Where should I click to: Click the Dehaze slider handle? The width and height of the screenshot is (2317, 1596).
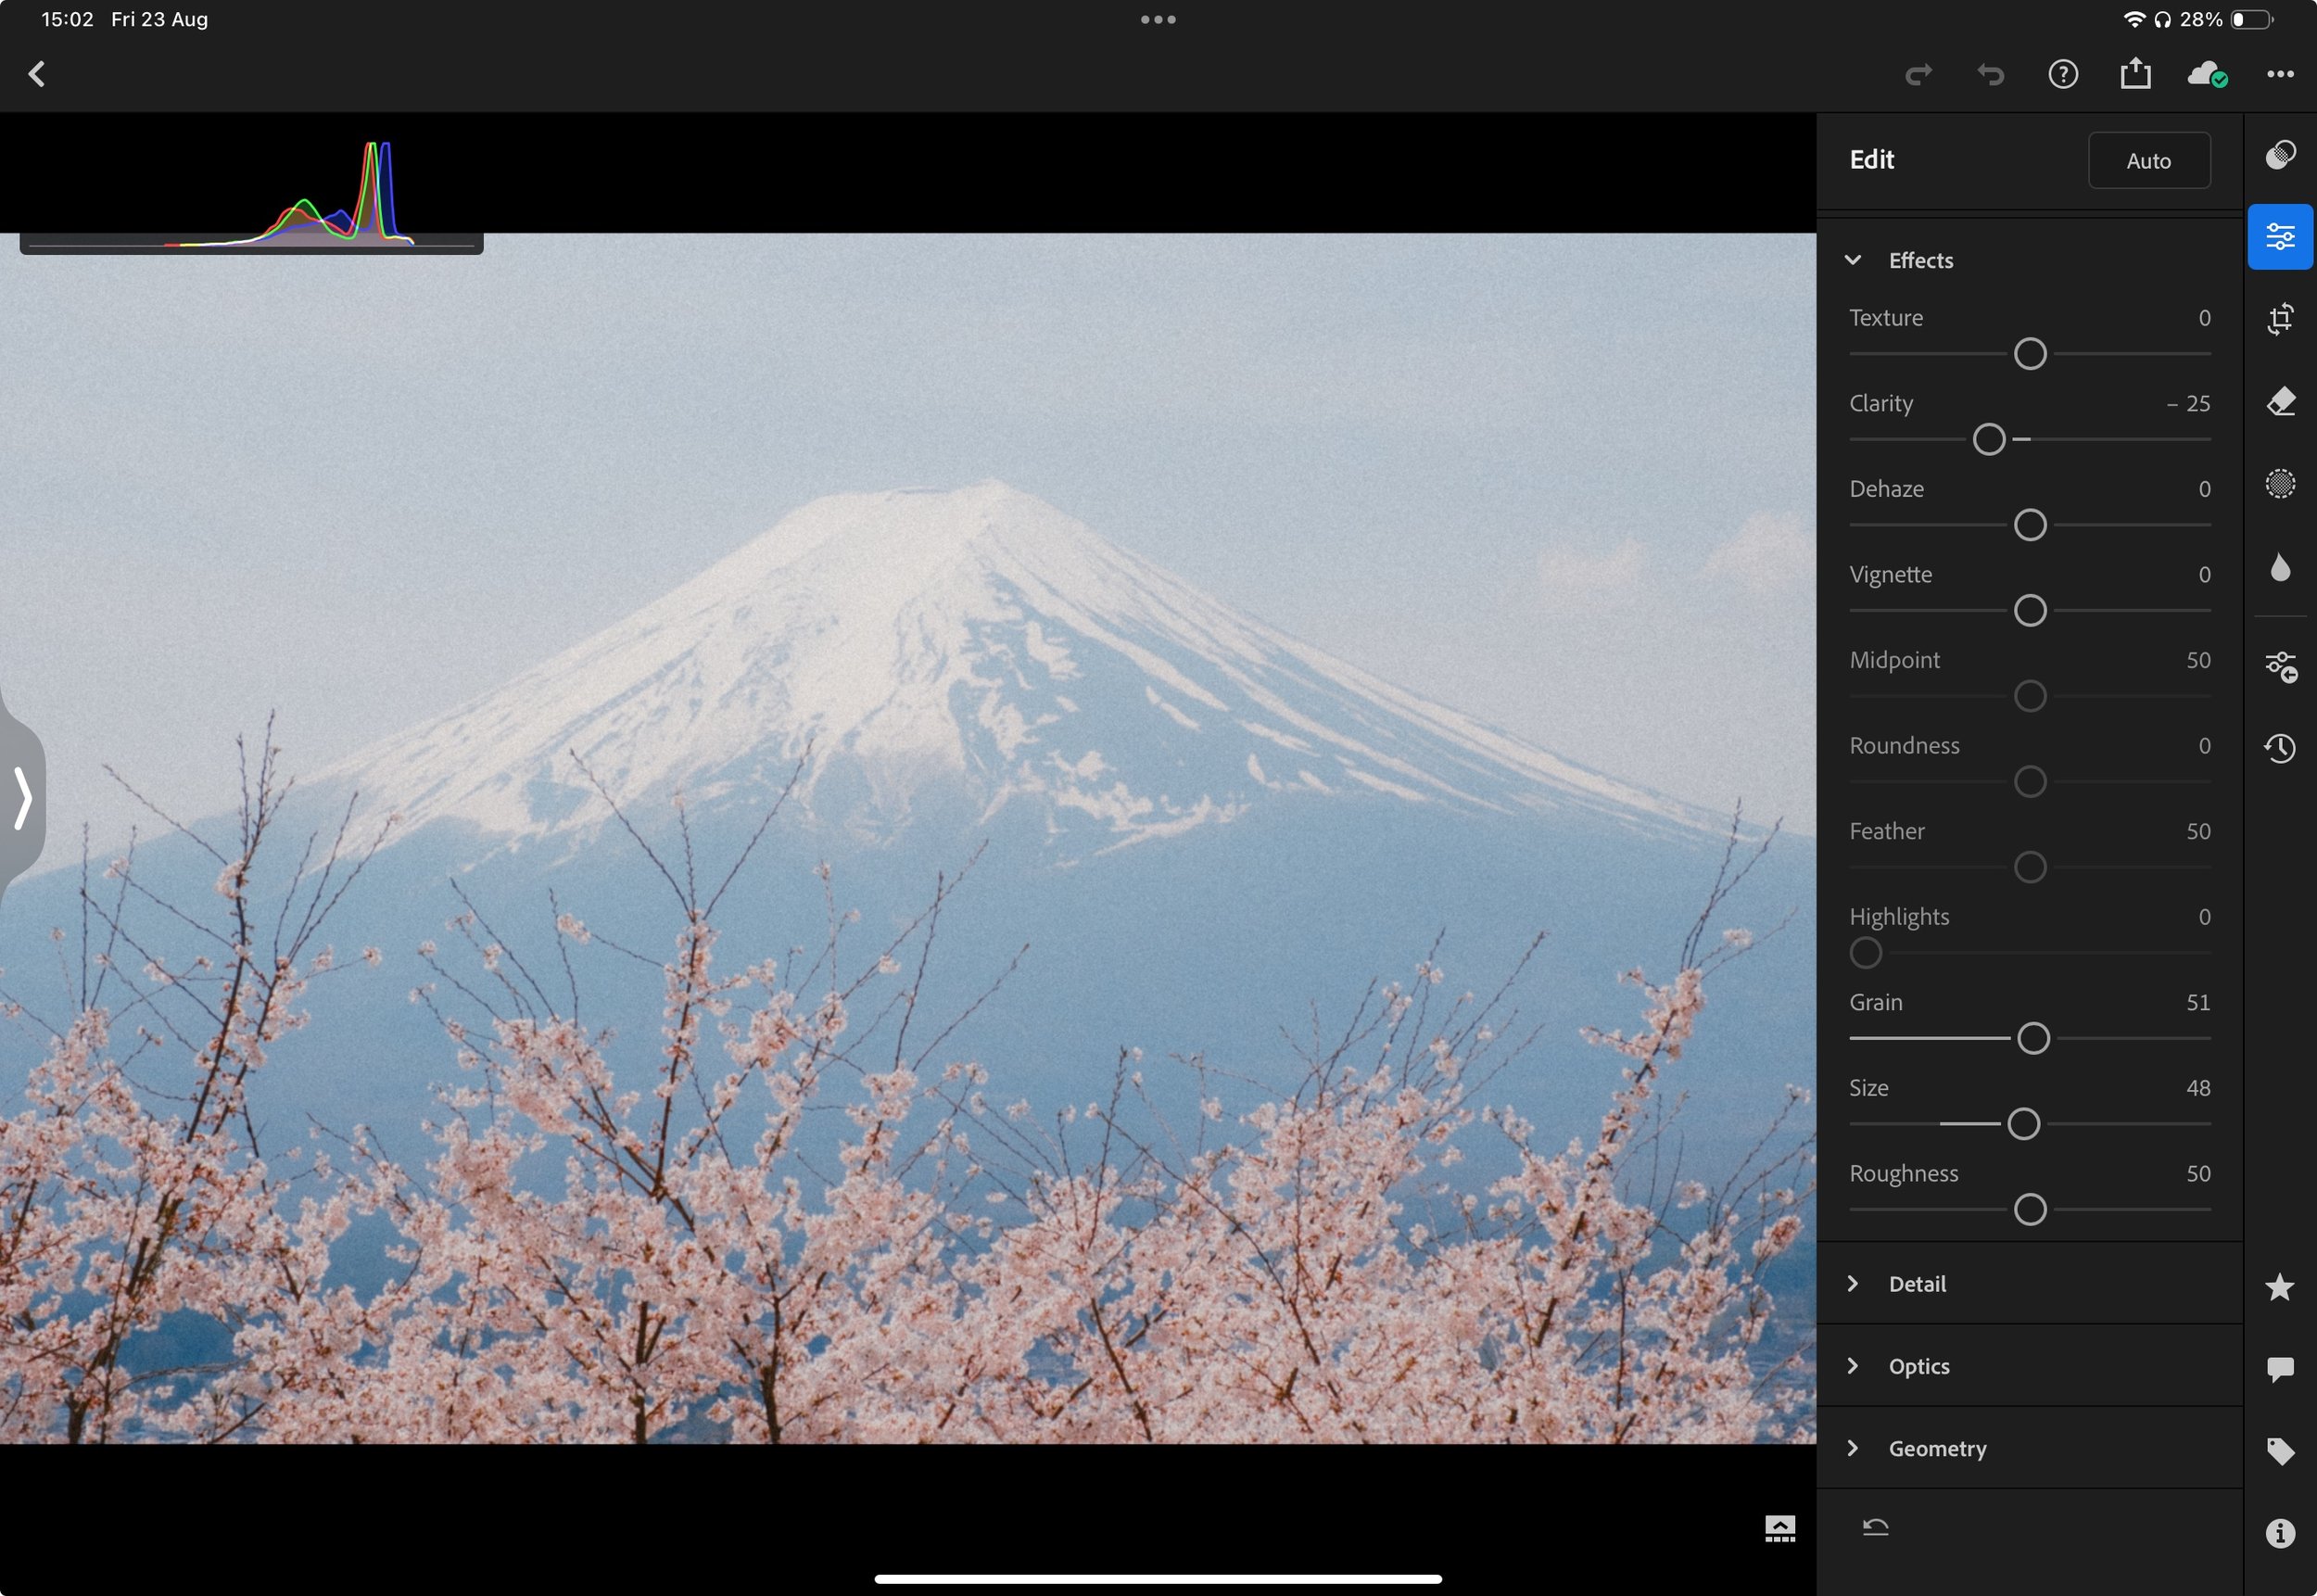click(x=2030, y=526)
